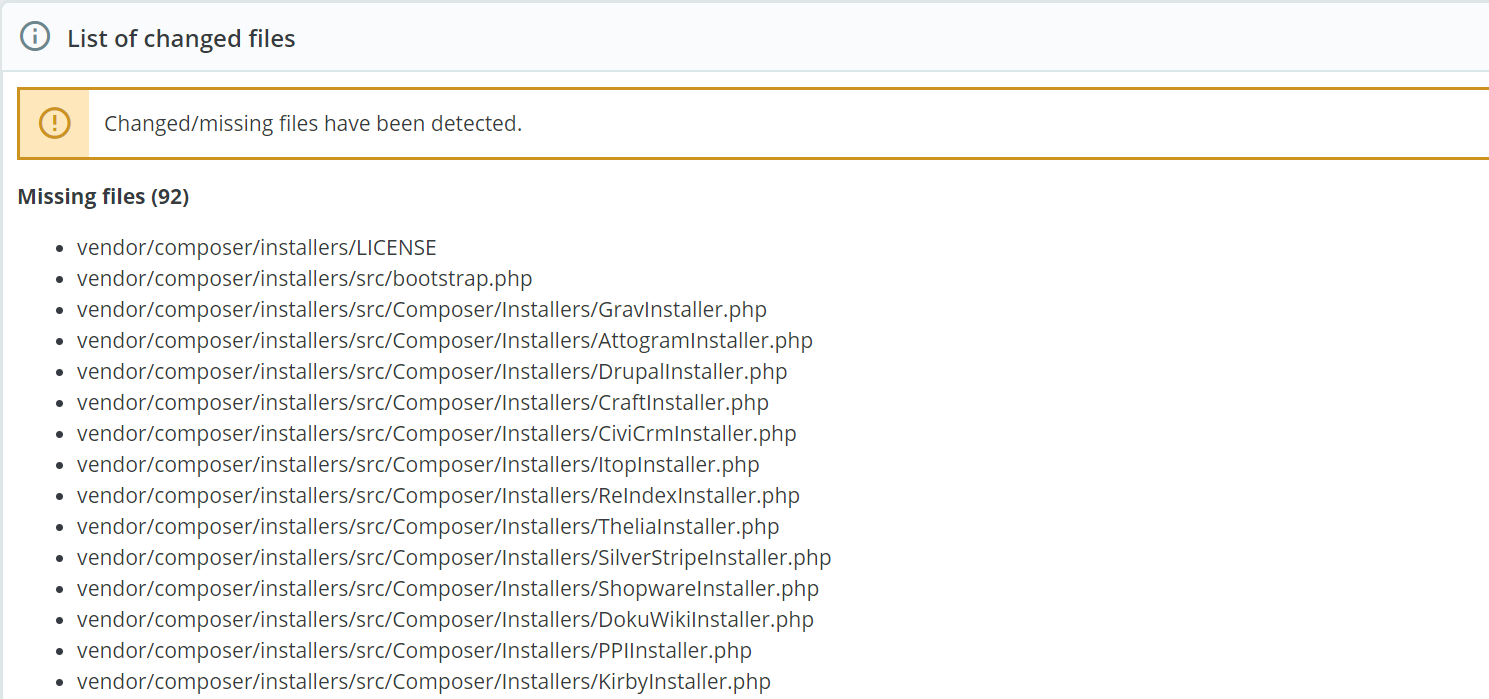Screen dimensions: 1489x699
Task: Click the orange warning exclamation icon
Action: (x=54, y=123)
